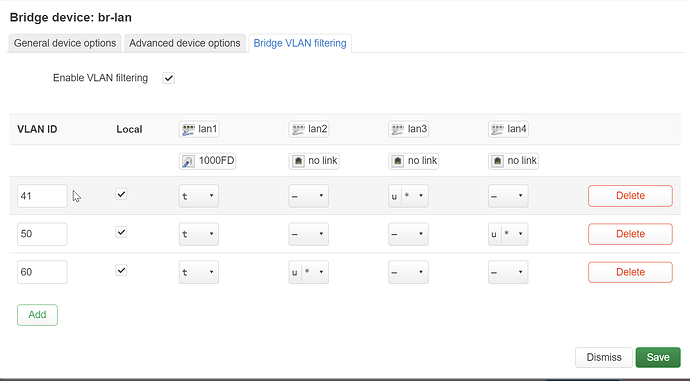The image size is (690, 381).
Task: Toggle the Enable VLAN filtering checkbox
Action: [x=169, y=78]
